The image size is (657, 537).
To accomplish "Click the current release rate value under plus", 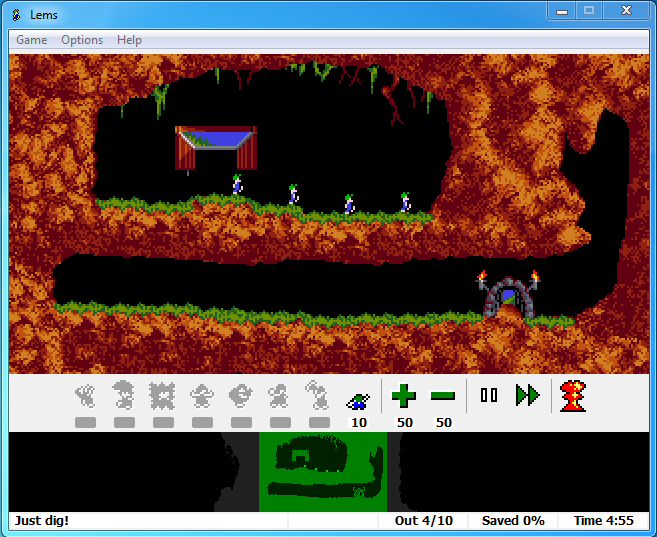I will [405, 422].
